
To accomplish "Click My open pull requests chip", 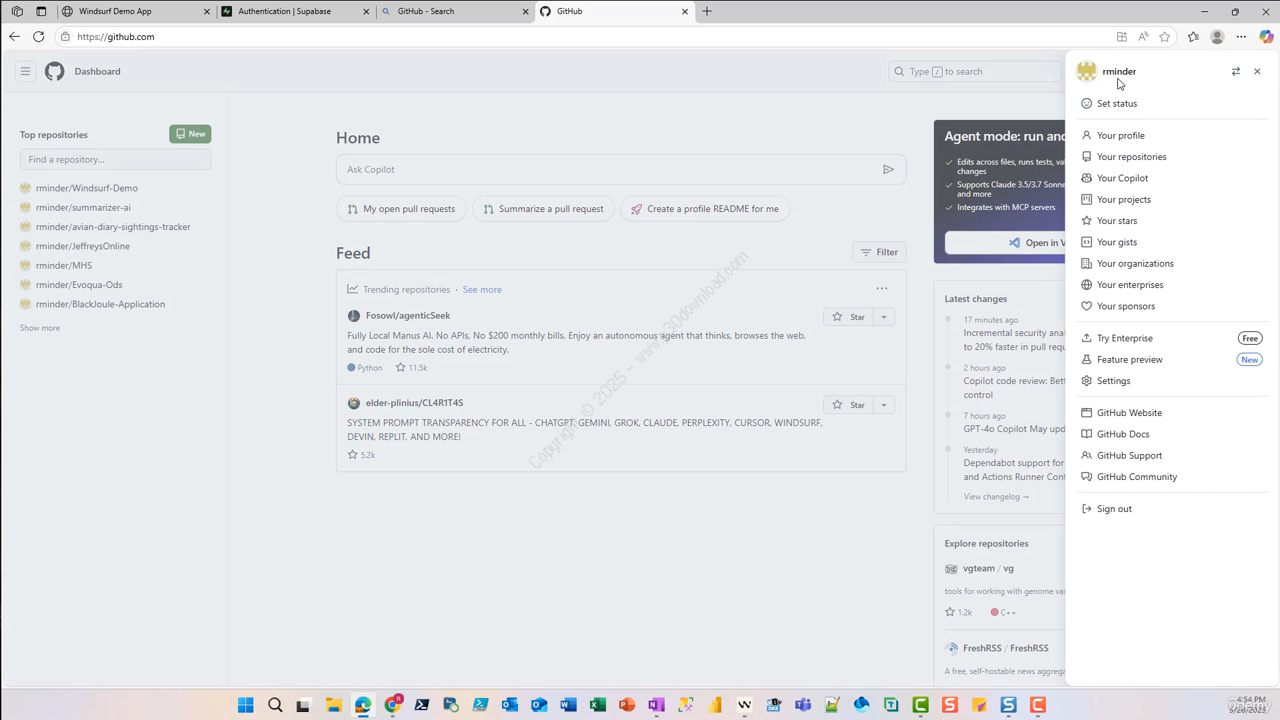I will point(401,209).
